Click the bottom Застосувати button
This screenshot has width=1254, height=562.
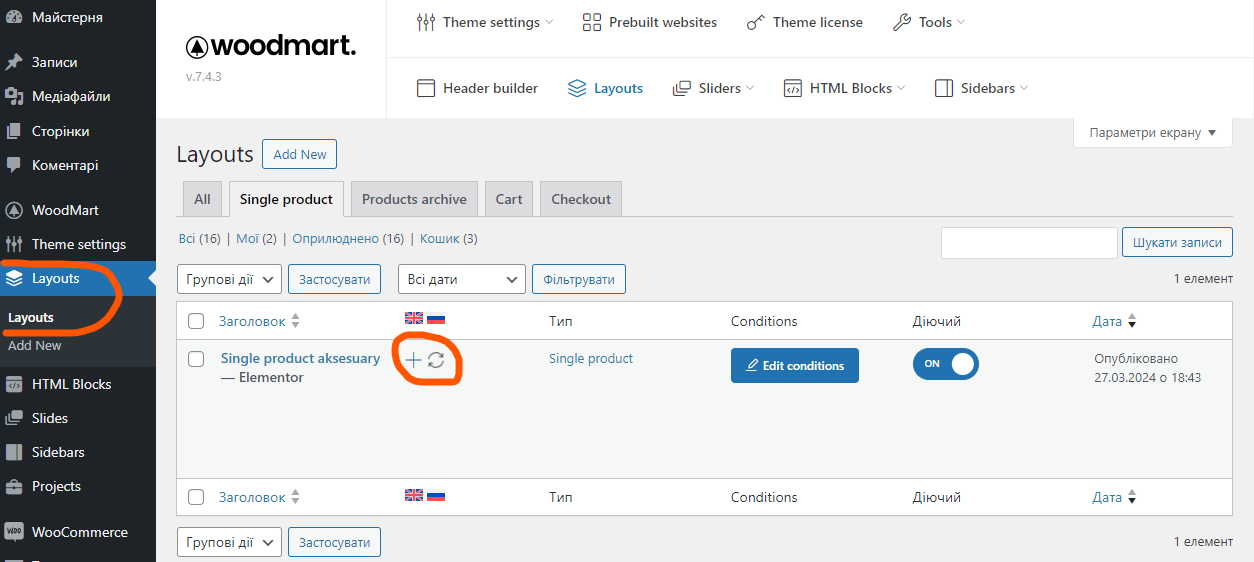(x=335, y=542)
